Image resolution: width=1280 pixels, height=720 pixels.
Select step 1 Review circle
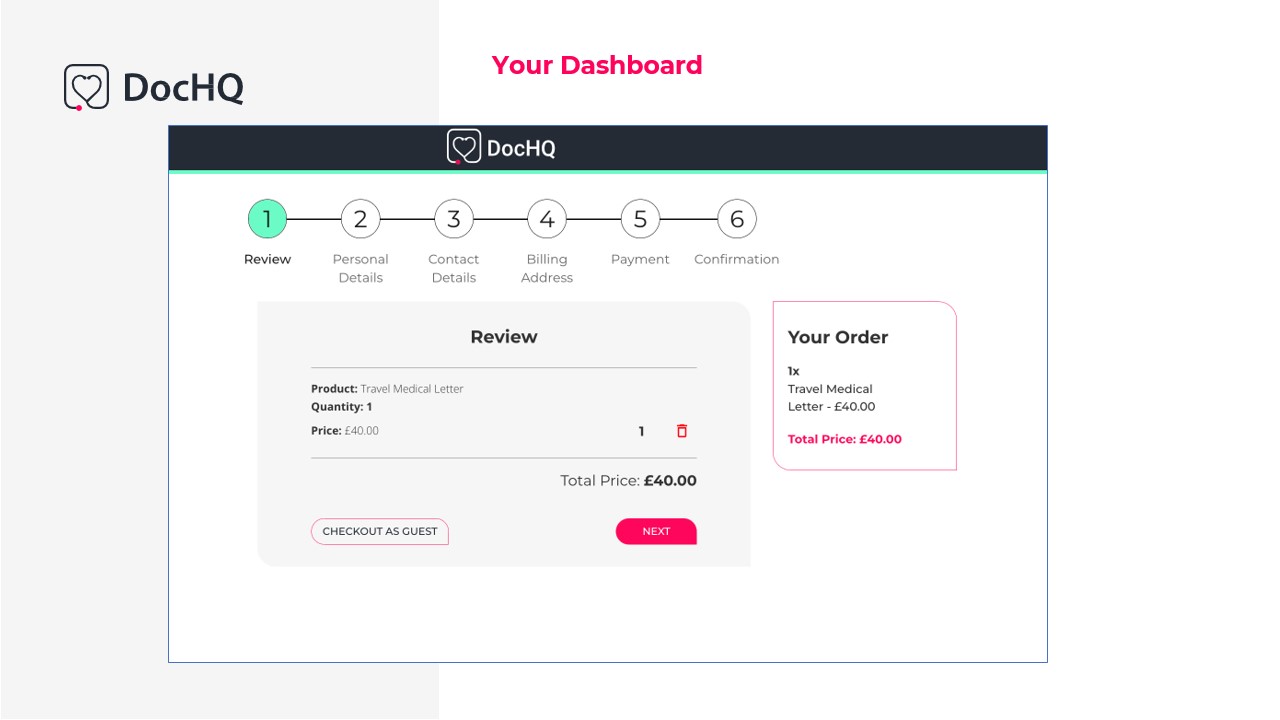coord(267,219)
